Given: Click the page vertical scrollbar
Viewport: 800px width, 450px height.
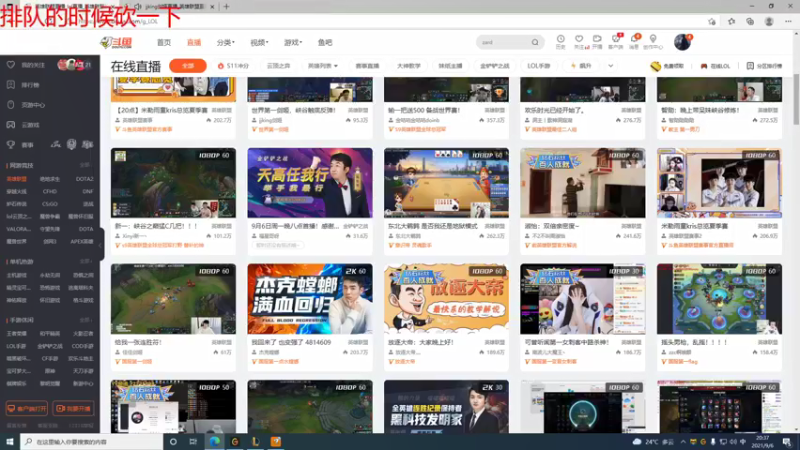Looking at the screenshot, I should pos(796,99).
